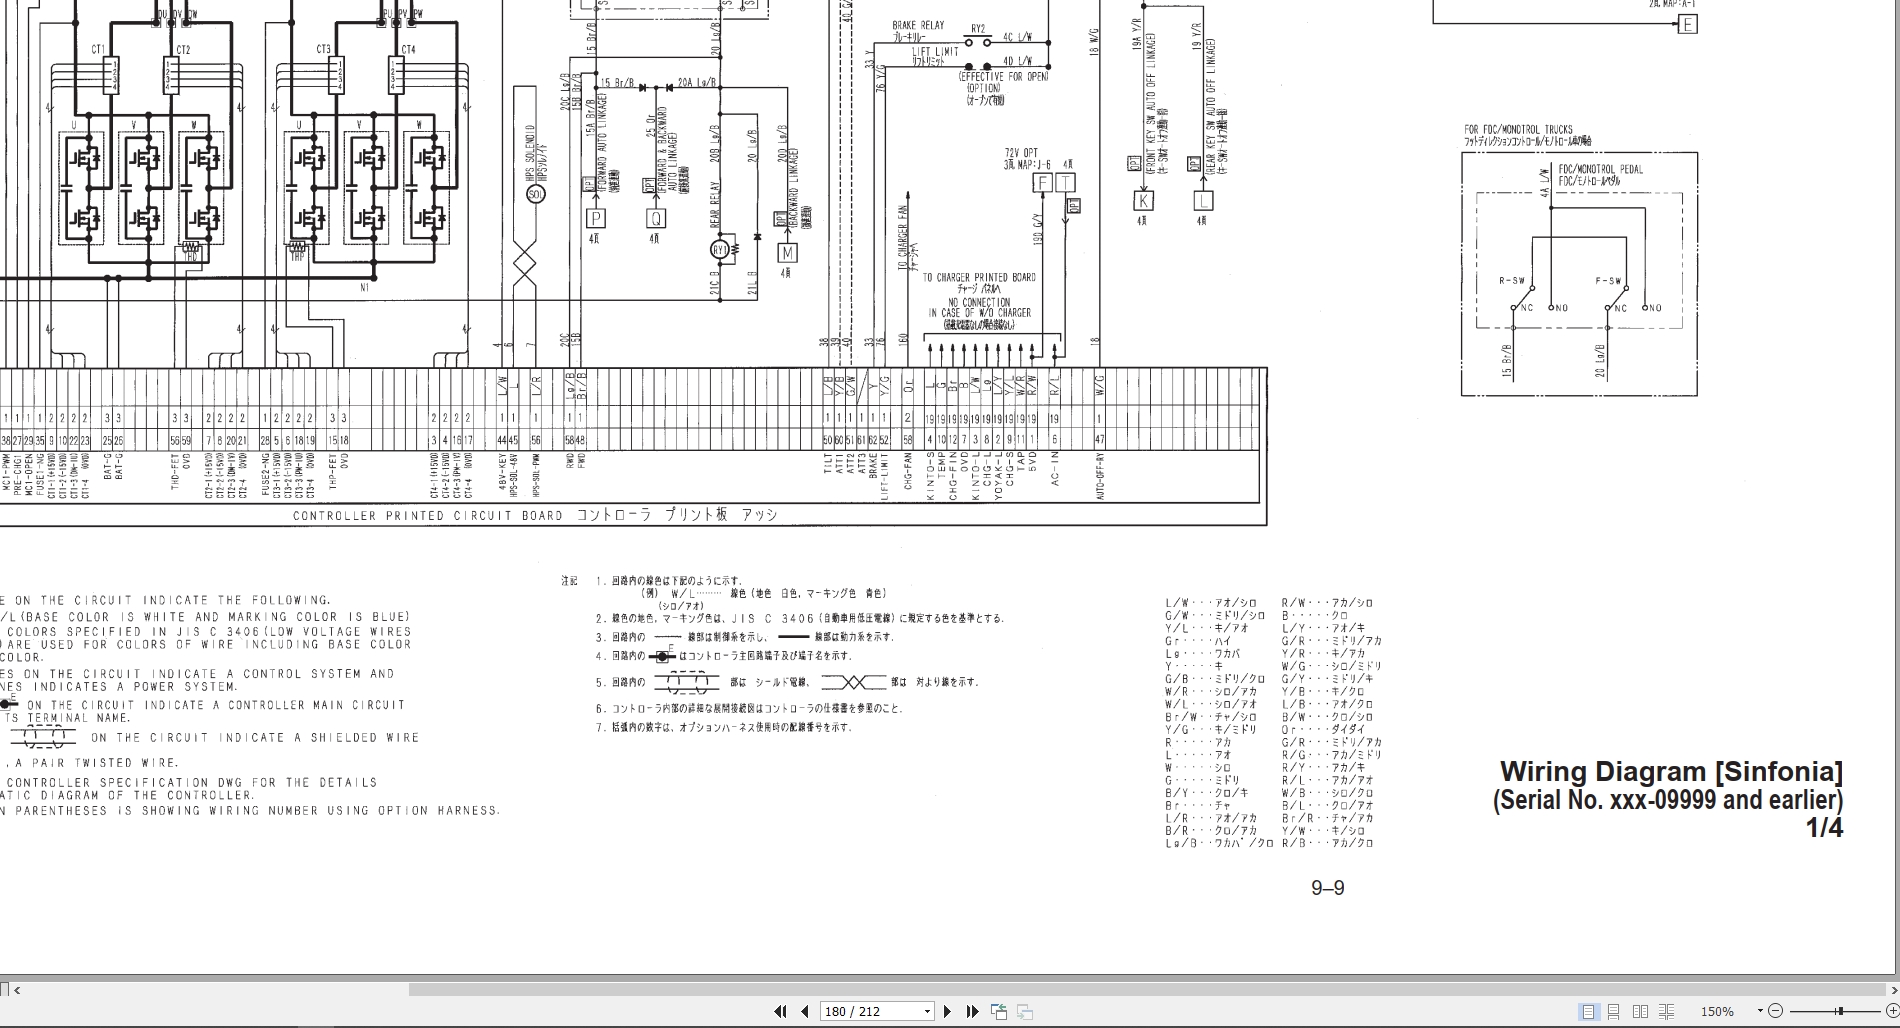This screenshot has width=1900, height=1028.
Task: Advance to the next page arrow icon
Action: coord(947,1011)
